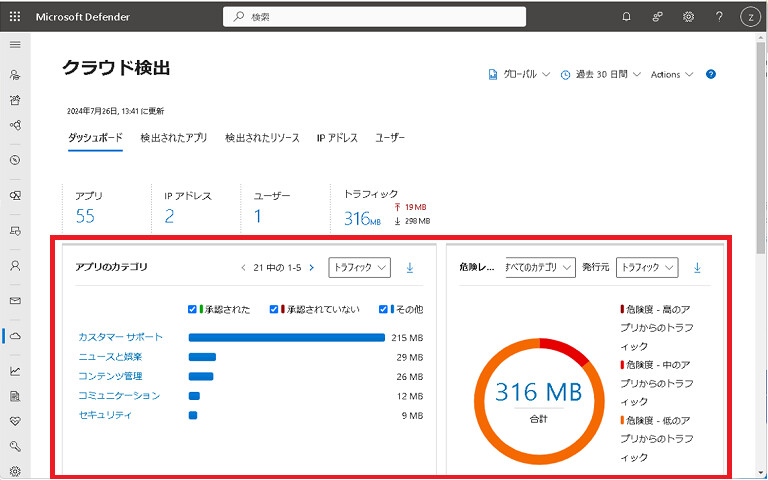This screenshot has height=480, width=768.
Task: Open トラフィック dropdown in risk panel
Action: coord(647,267)
